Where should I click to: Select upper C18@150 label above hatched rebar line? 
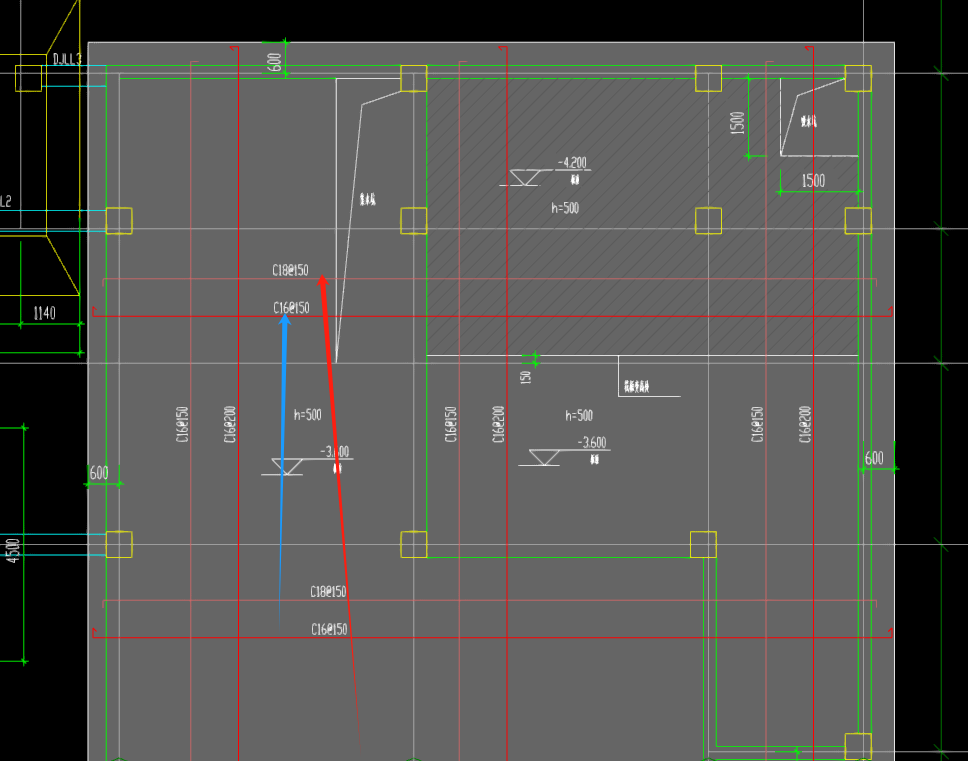tap(290, 270)
